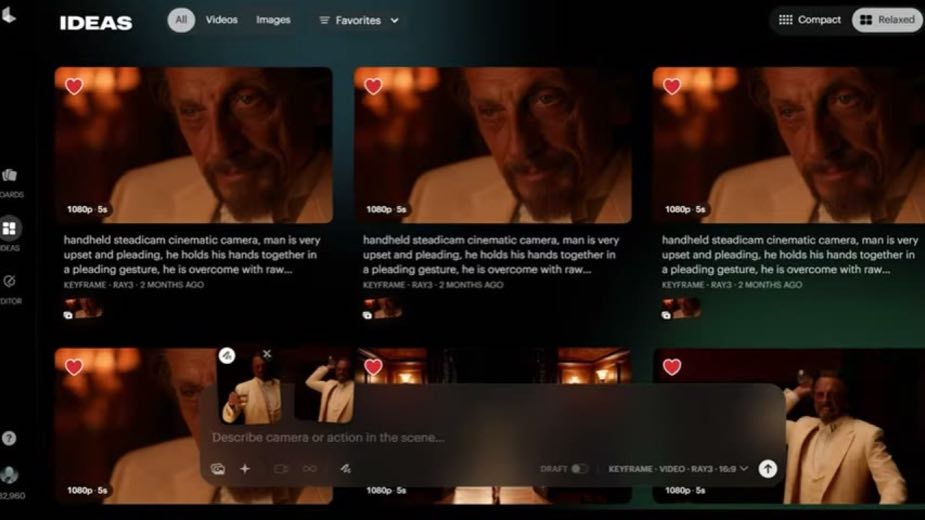Toggle heart on close-up face card in bottom row
The height and width of the screenshot is (520, 925).
coord(74,367)
